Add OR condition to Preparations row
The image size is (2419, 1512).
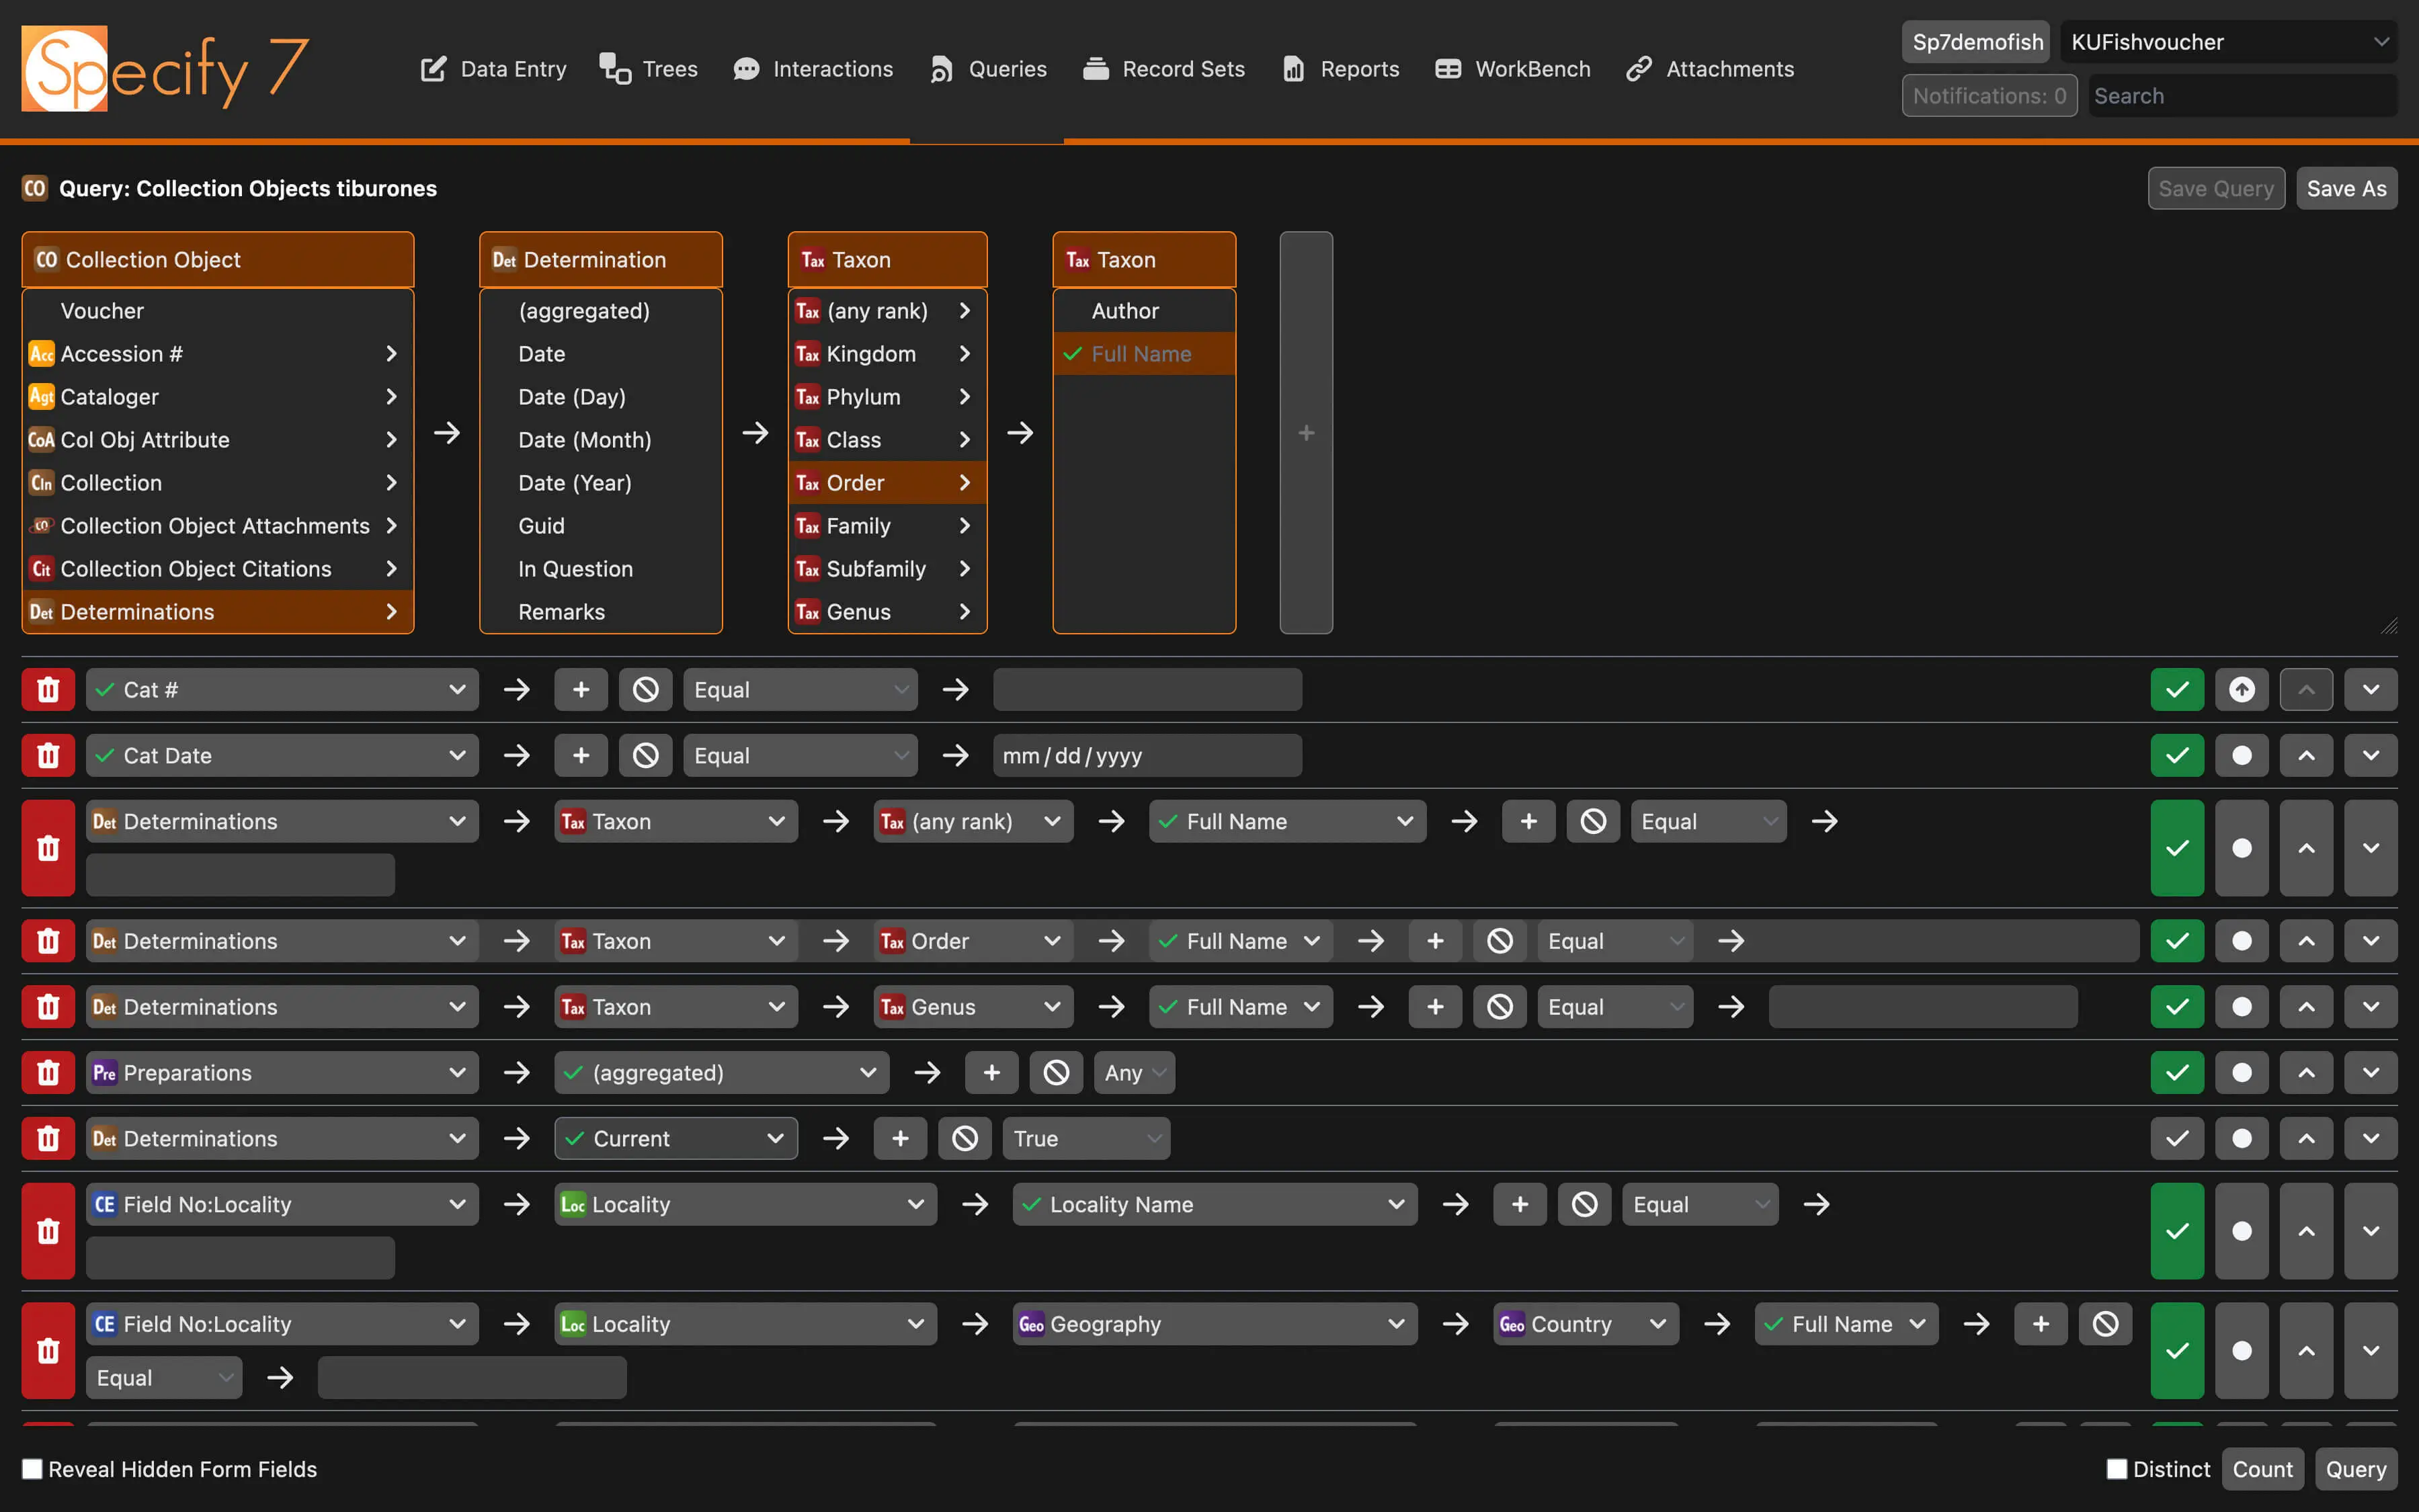coord(991,1073)
